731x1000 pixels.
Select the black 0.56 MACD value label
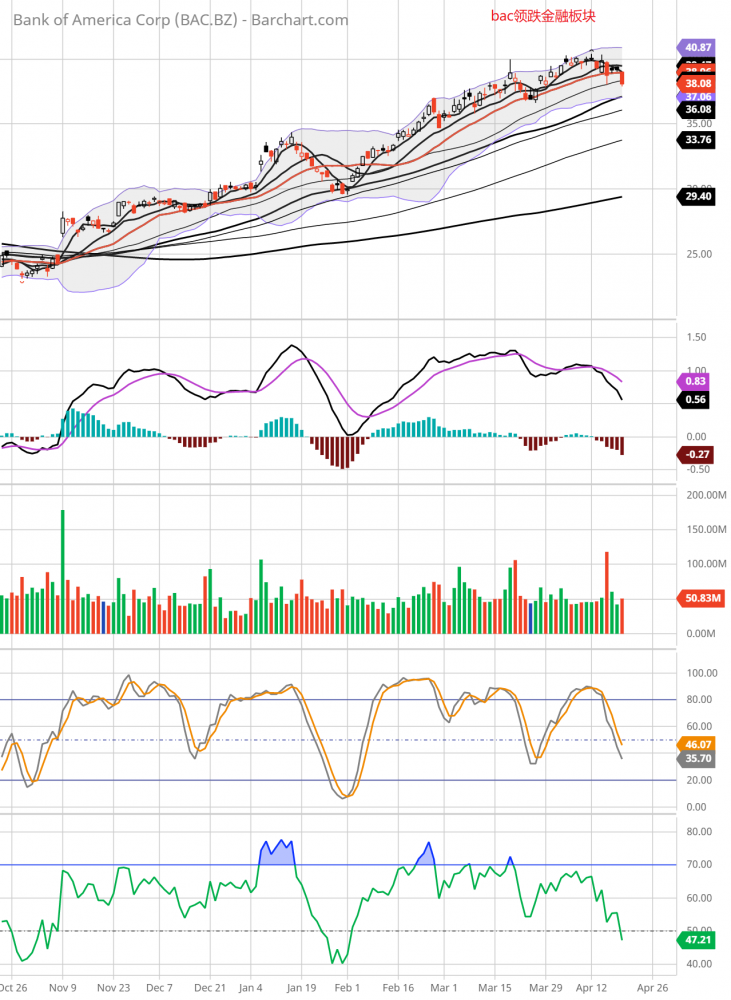(696, 399)
